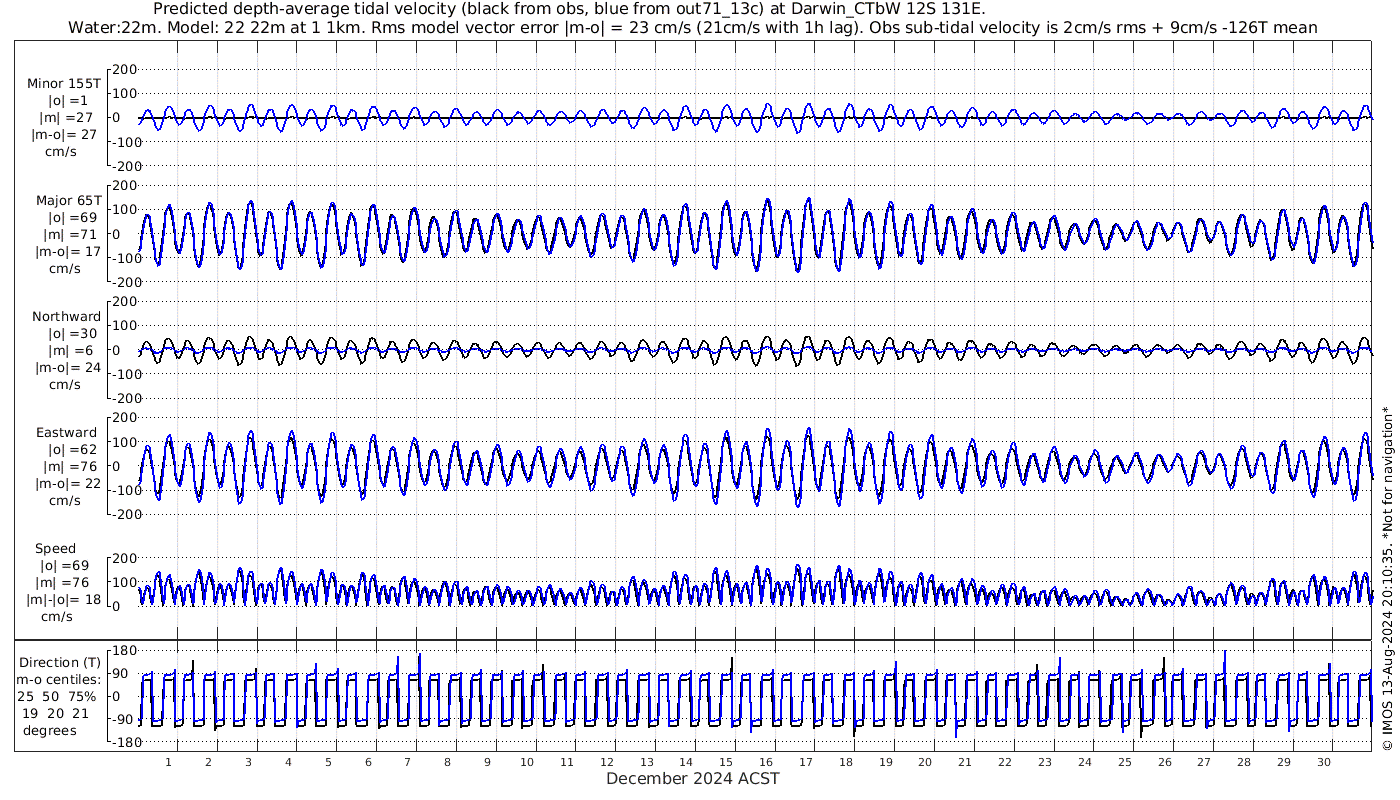This screenshot has height=800, width=1400.
Task: Click day '21' on the date axis
Action: click(965, 763)
